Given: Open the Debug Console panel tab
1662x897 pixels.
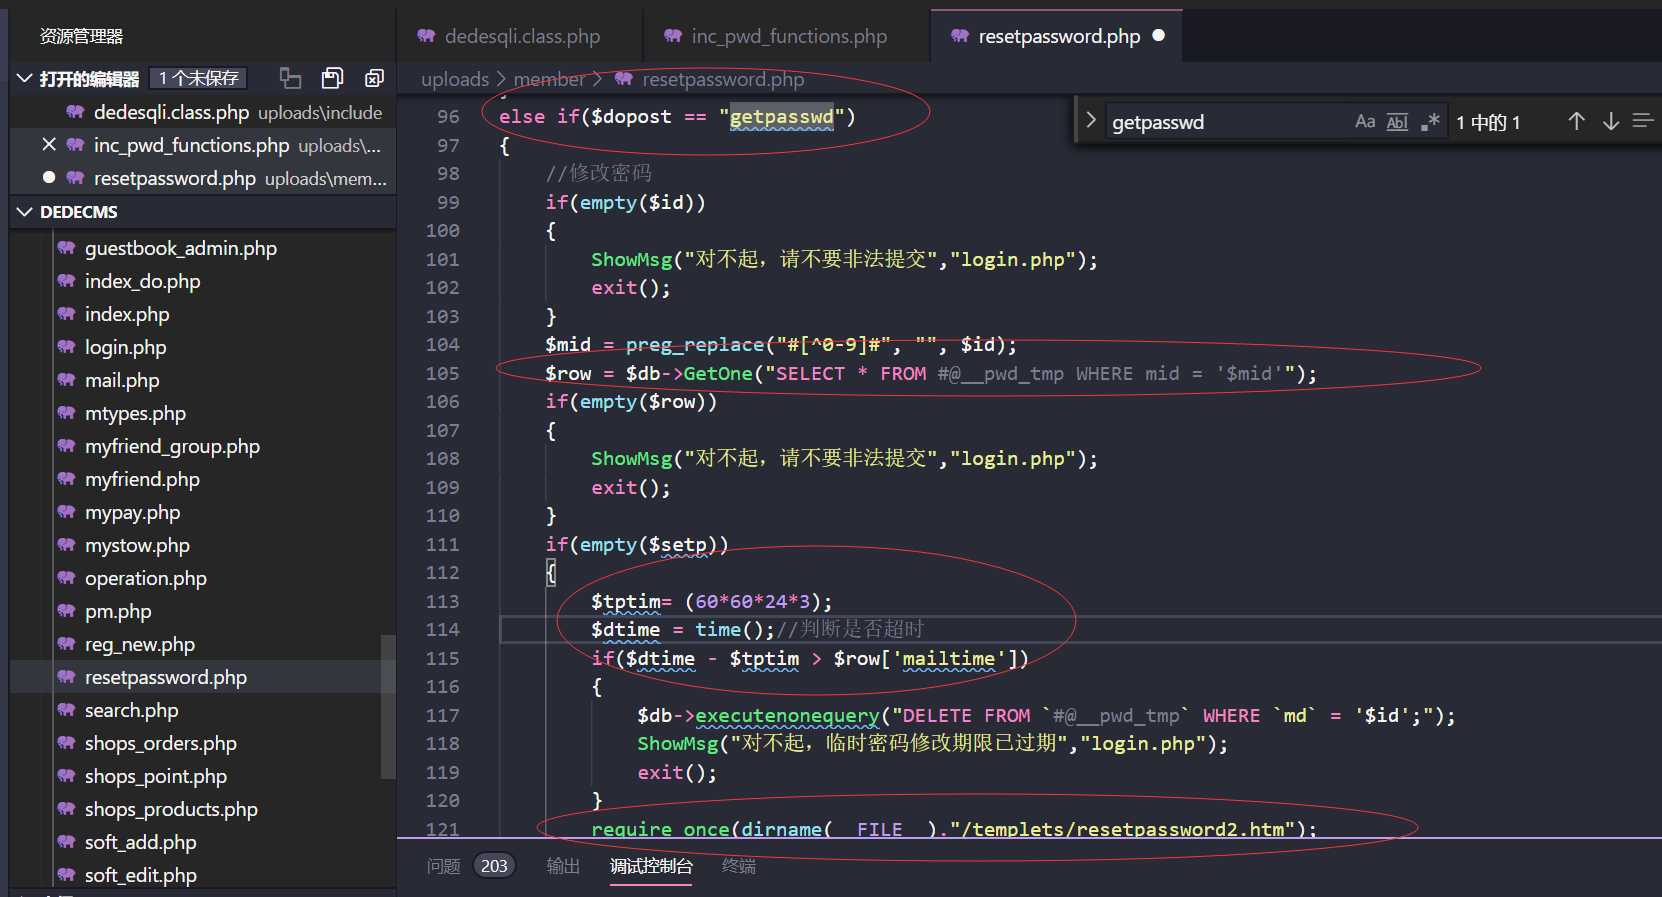Looking at the screenshot, I should (651, 866).
